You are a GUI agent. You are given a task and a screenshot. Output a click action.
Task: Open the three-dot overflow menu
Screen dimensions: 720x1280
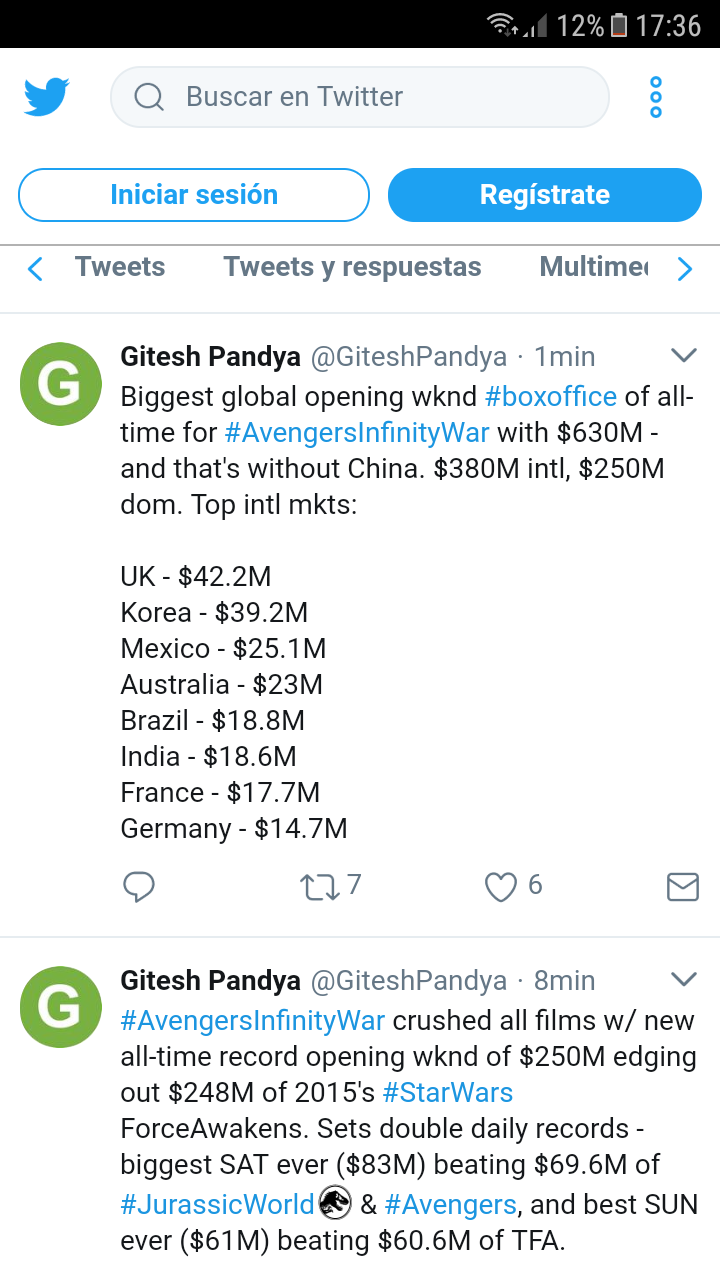pyautogui.click(x=656, y=97)
